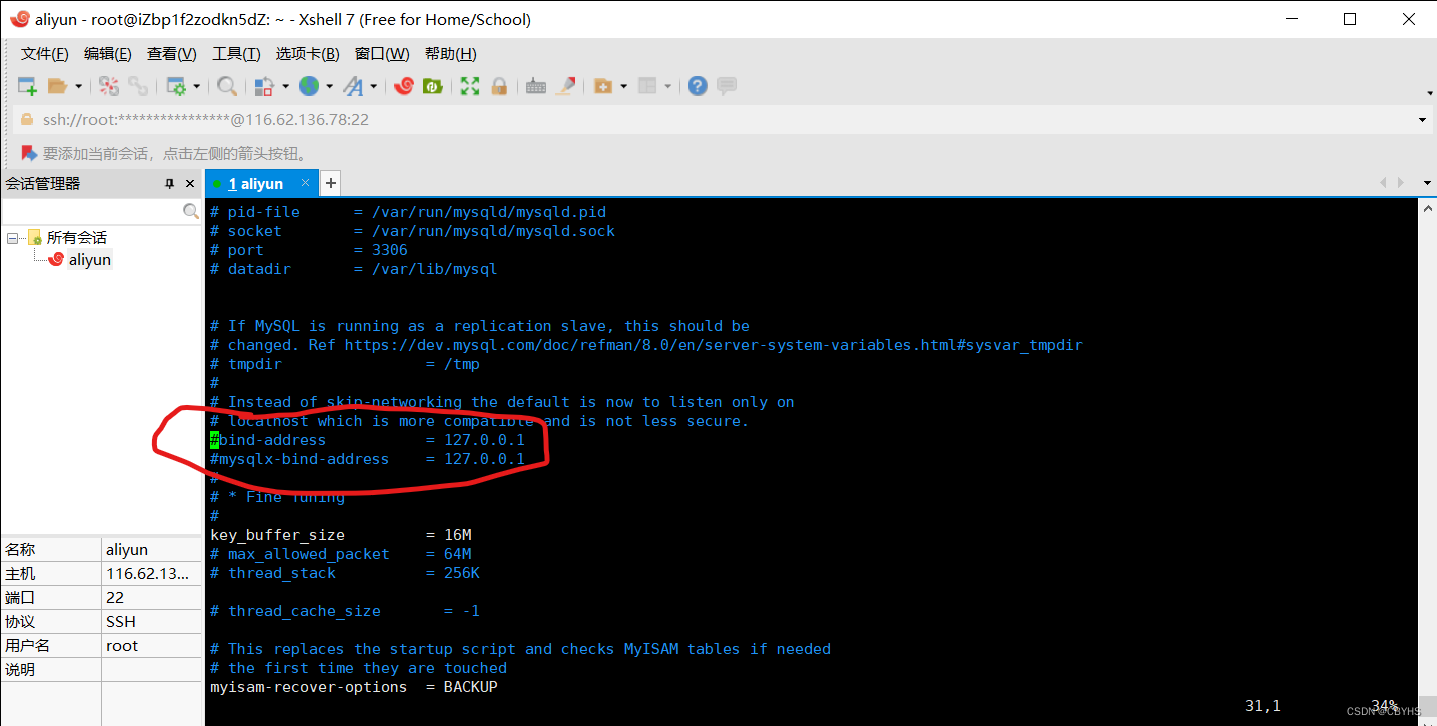Launch Xftp from the toolbar
This screenshot has width=1437, height=726.
[432, 86]
